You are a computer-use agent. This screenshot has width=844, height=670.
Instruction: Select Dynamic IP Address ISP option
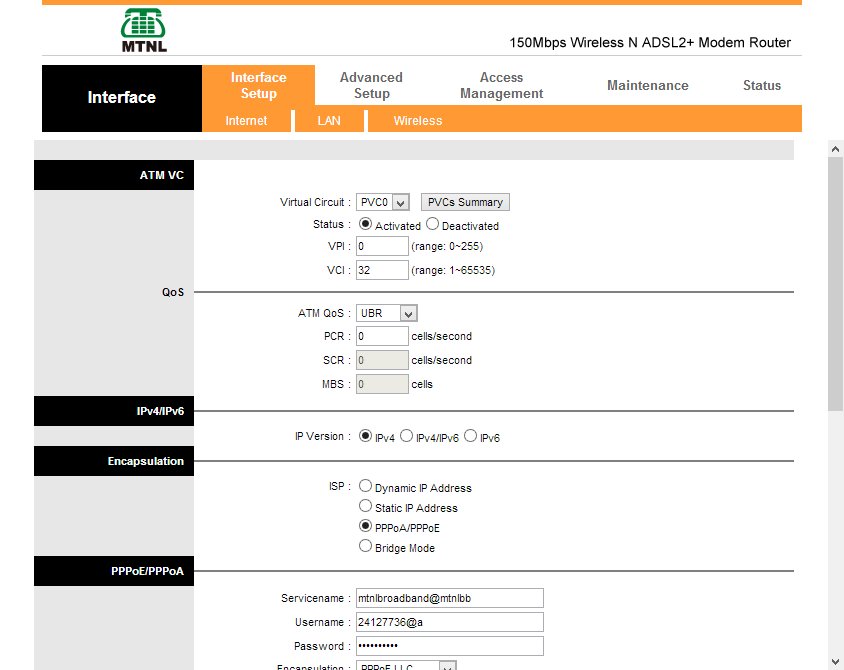tap(365, 485)
